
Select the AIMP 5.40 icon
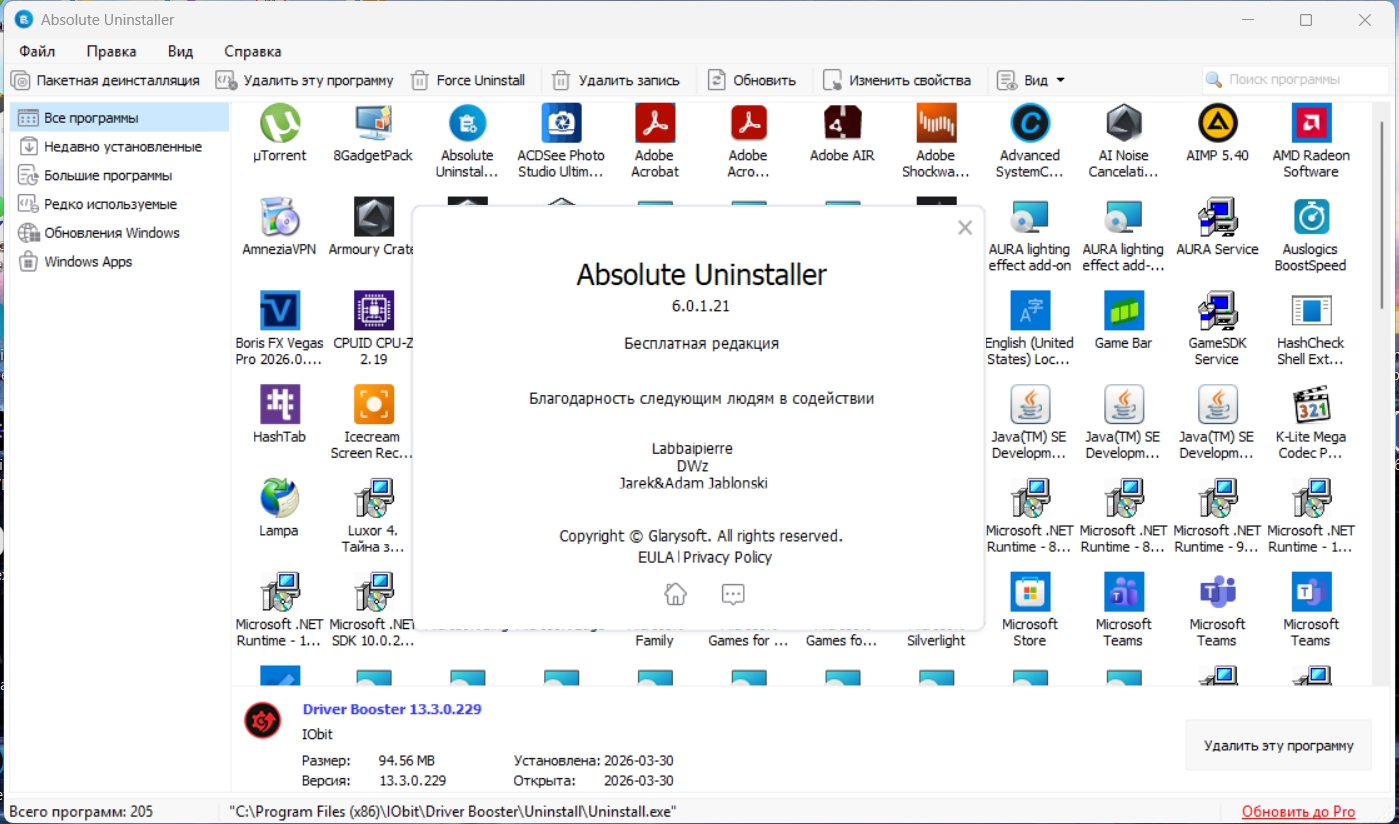point(1217,124)
